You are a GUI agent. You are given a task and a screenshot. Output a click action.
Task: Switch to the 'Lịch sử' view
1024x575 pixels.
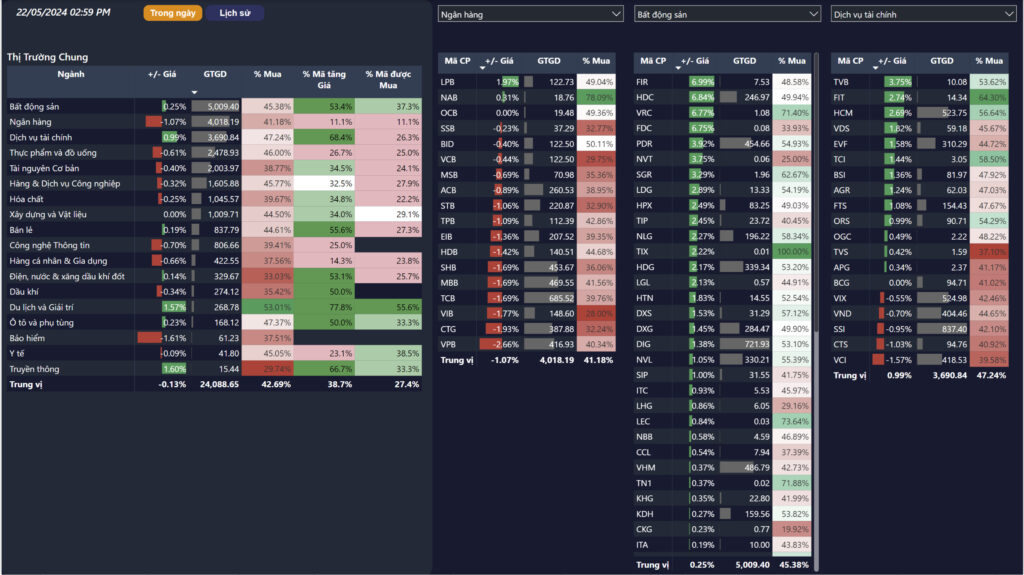(235, 13)
